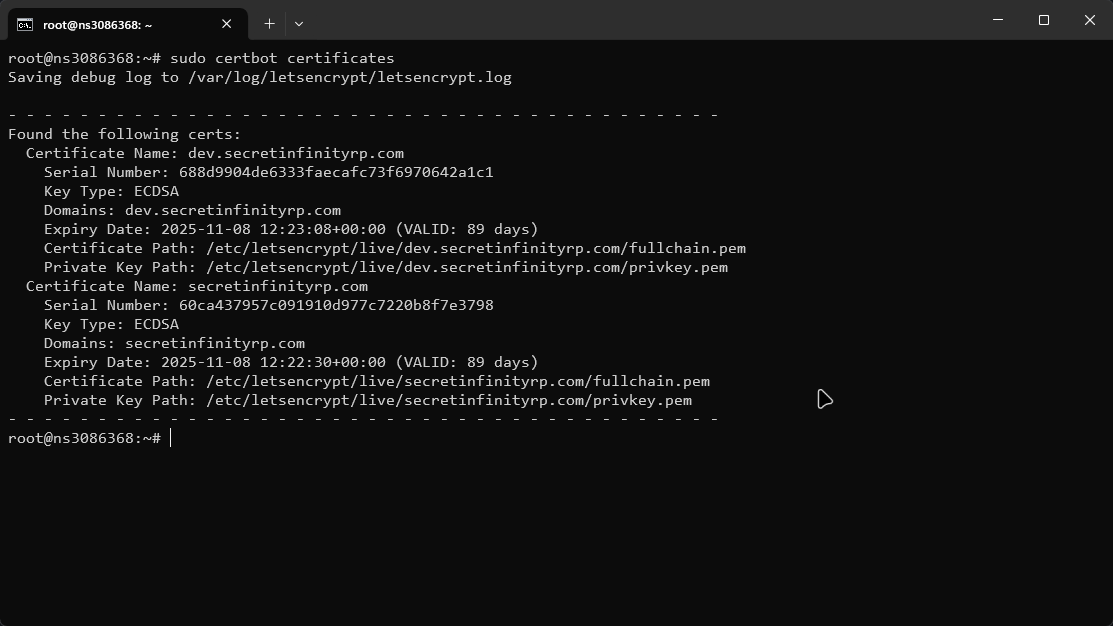1113x626 pixels.
Task: Click the serial number starting with 60ca4379
Action: pos(336,305)
